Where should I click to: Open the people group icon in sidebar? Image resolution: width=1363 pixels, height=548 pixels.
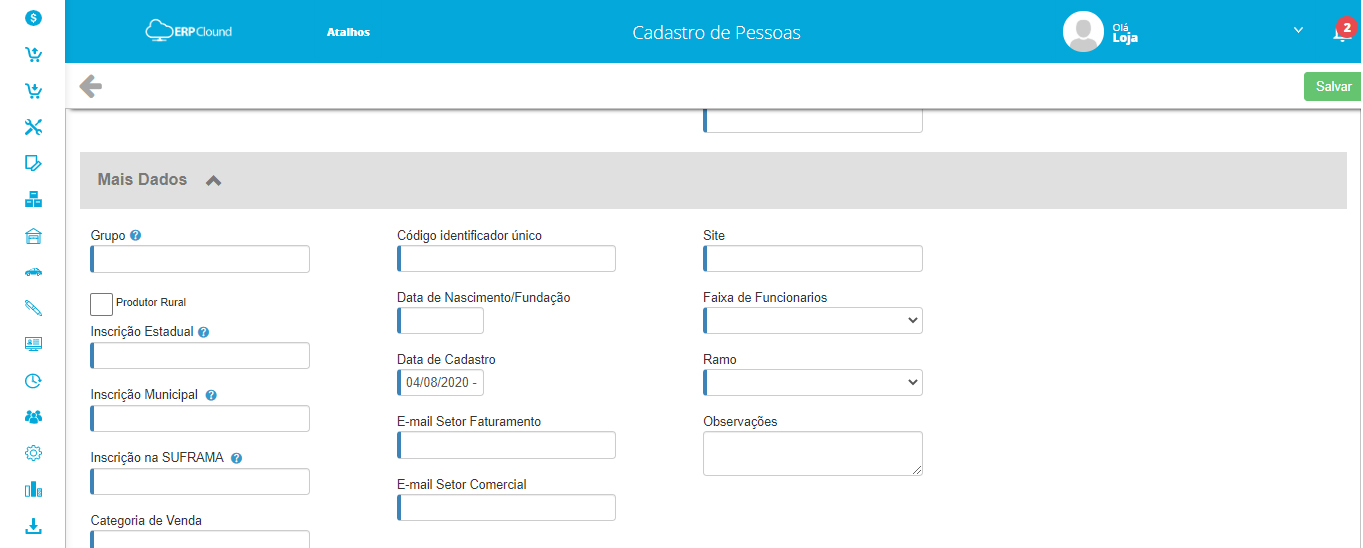(33, 416)
